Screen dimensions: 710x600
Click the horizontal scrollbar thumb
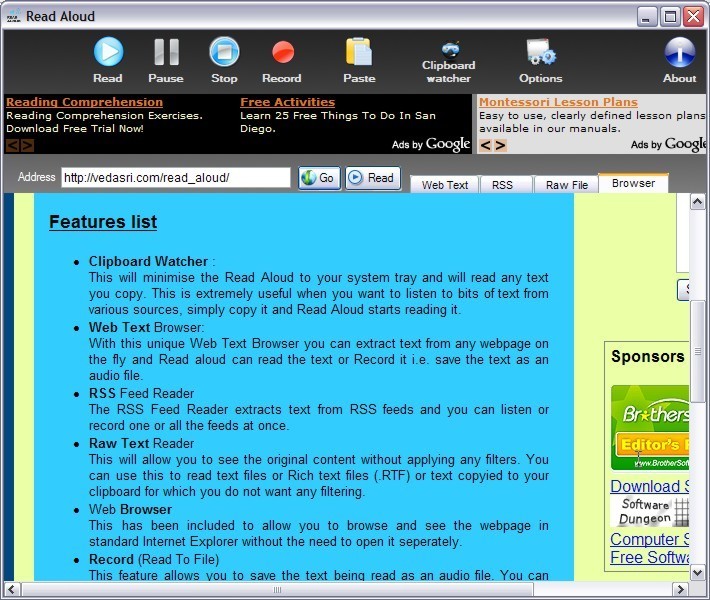pos(278,590)
